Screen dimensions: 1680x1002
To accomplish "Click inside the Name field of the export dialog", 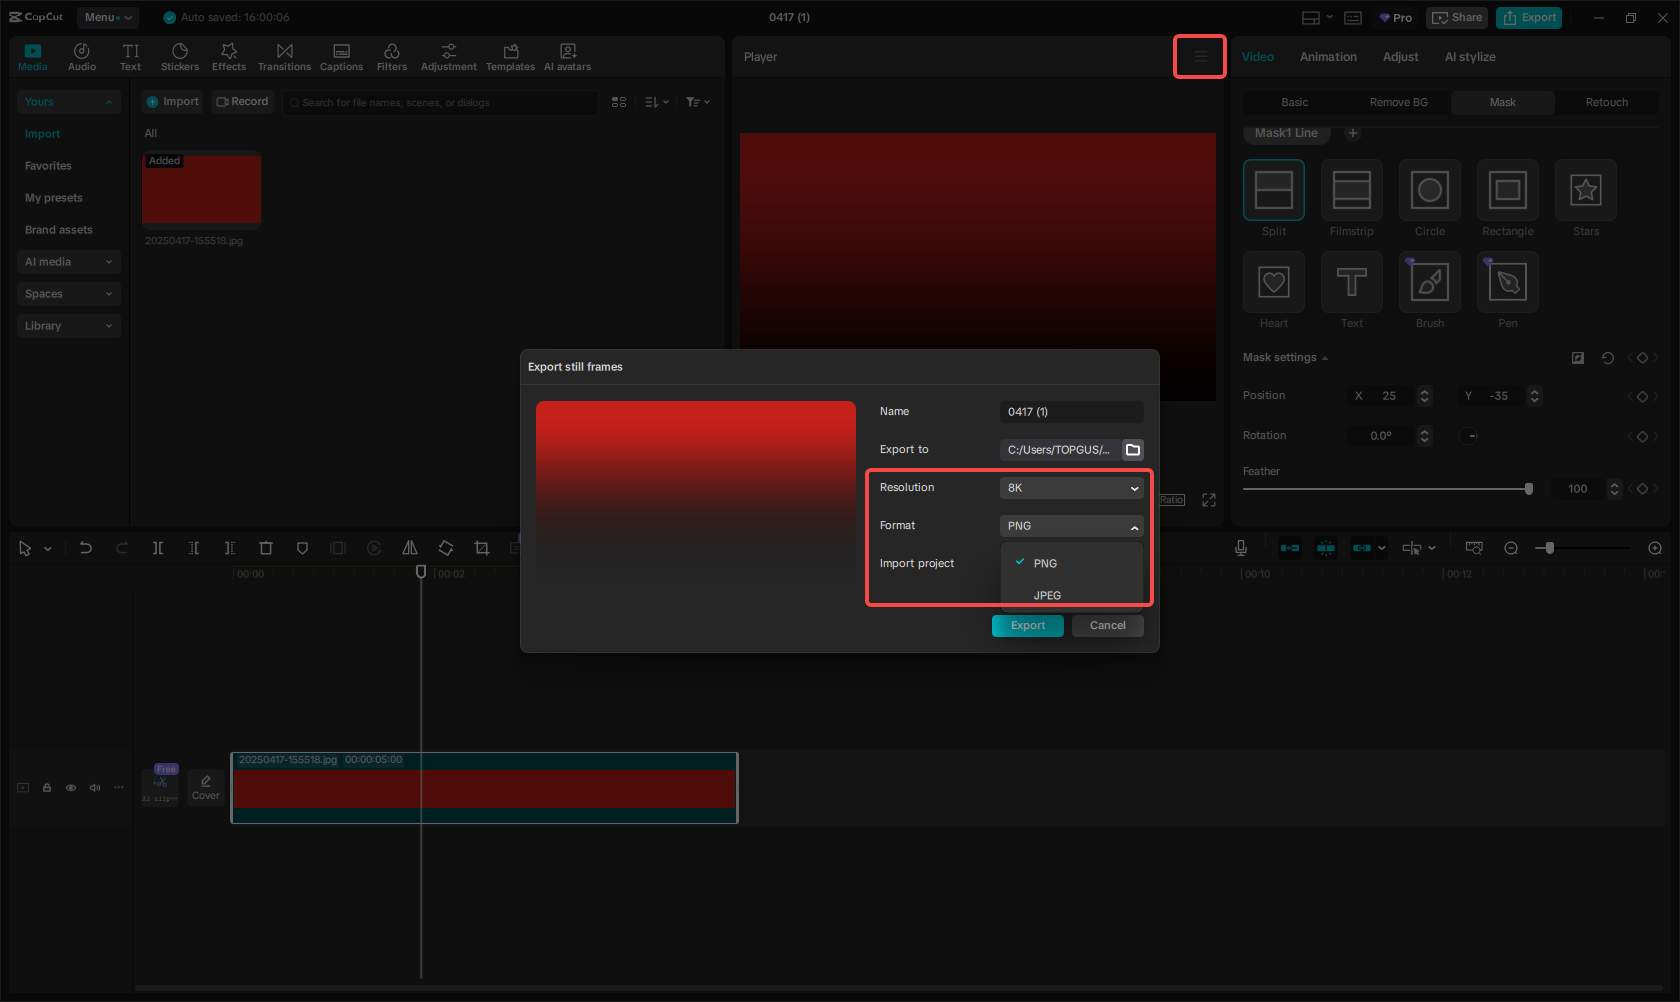I will 1071,411.
